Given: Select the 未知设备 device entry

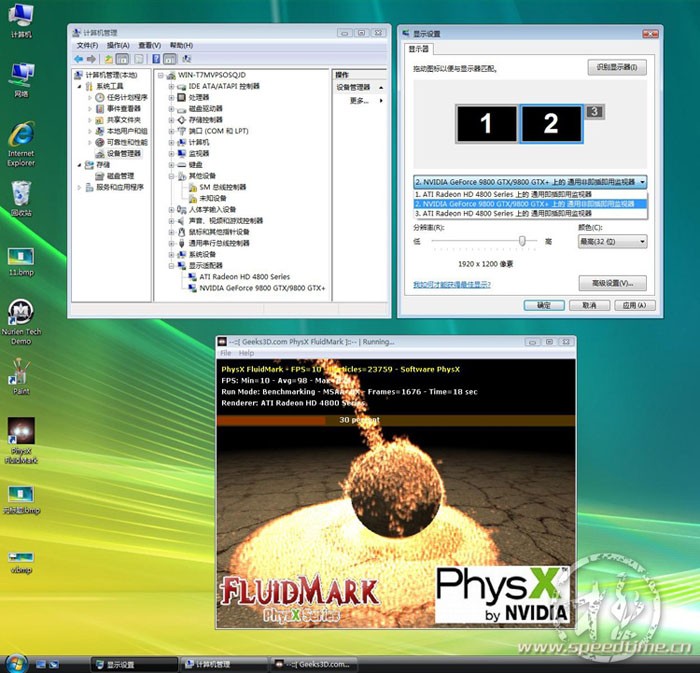Looking at the screenshot, I should tap(208, 198).
